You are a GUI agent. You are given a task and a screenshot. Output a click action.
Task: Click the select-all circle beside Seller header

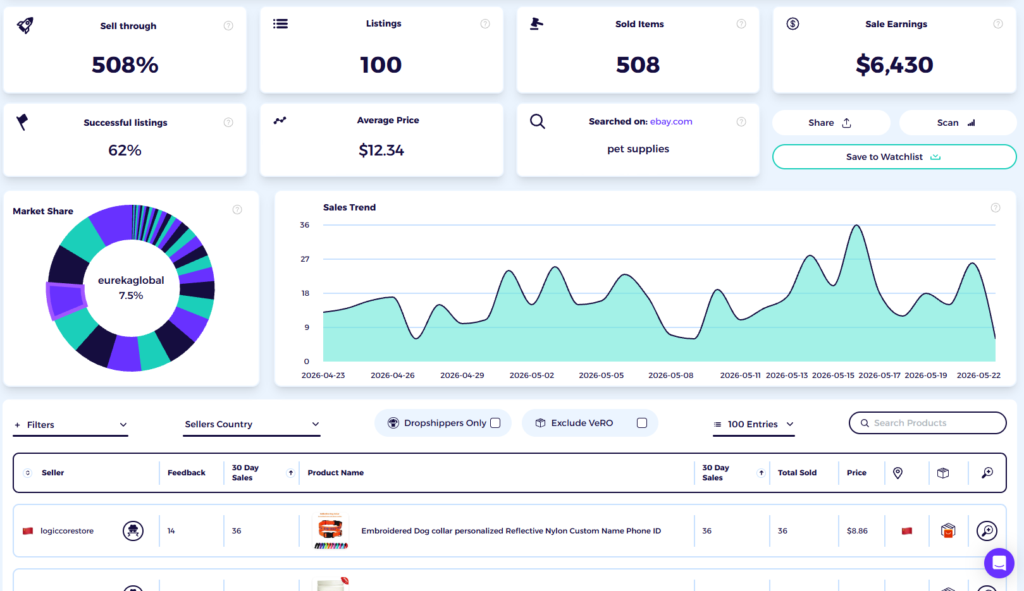27,473
